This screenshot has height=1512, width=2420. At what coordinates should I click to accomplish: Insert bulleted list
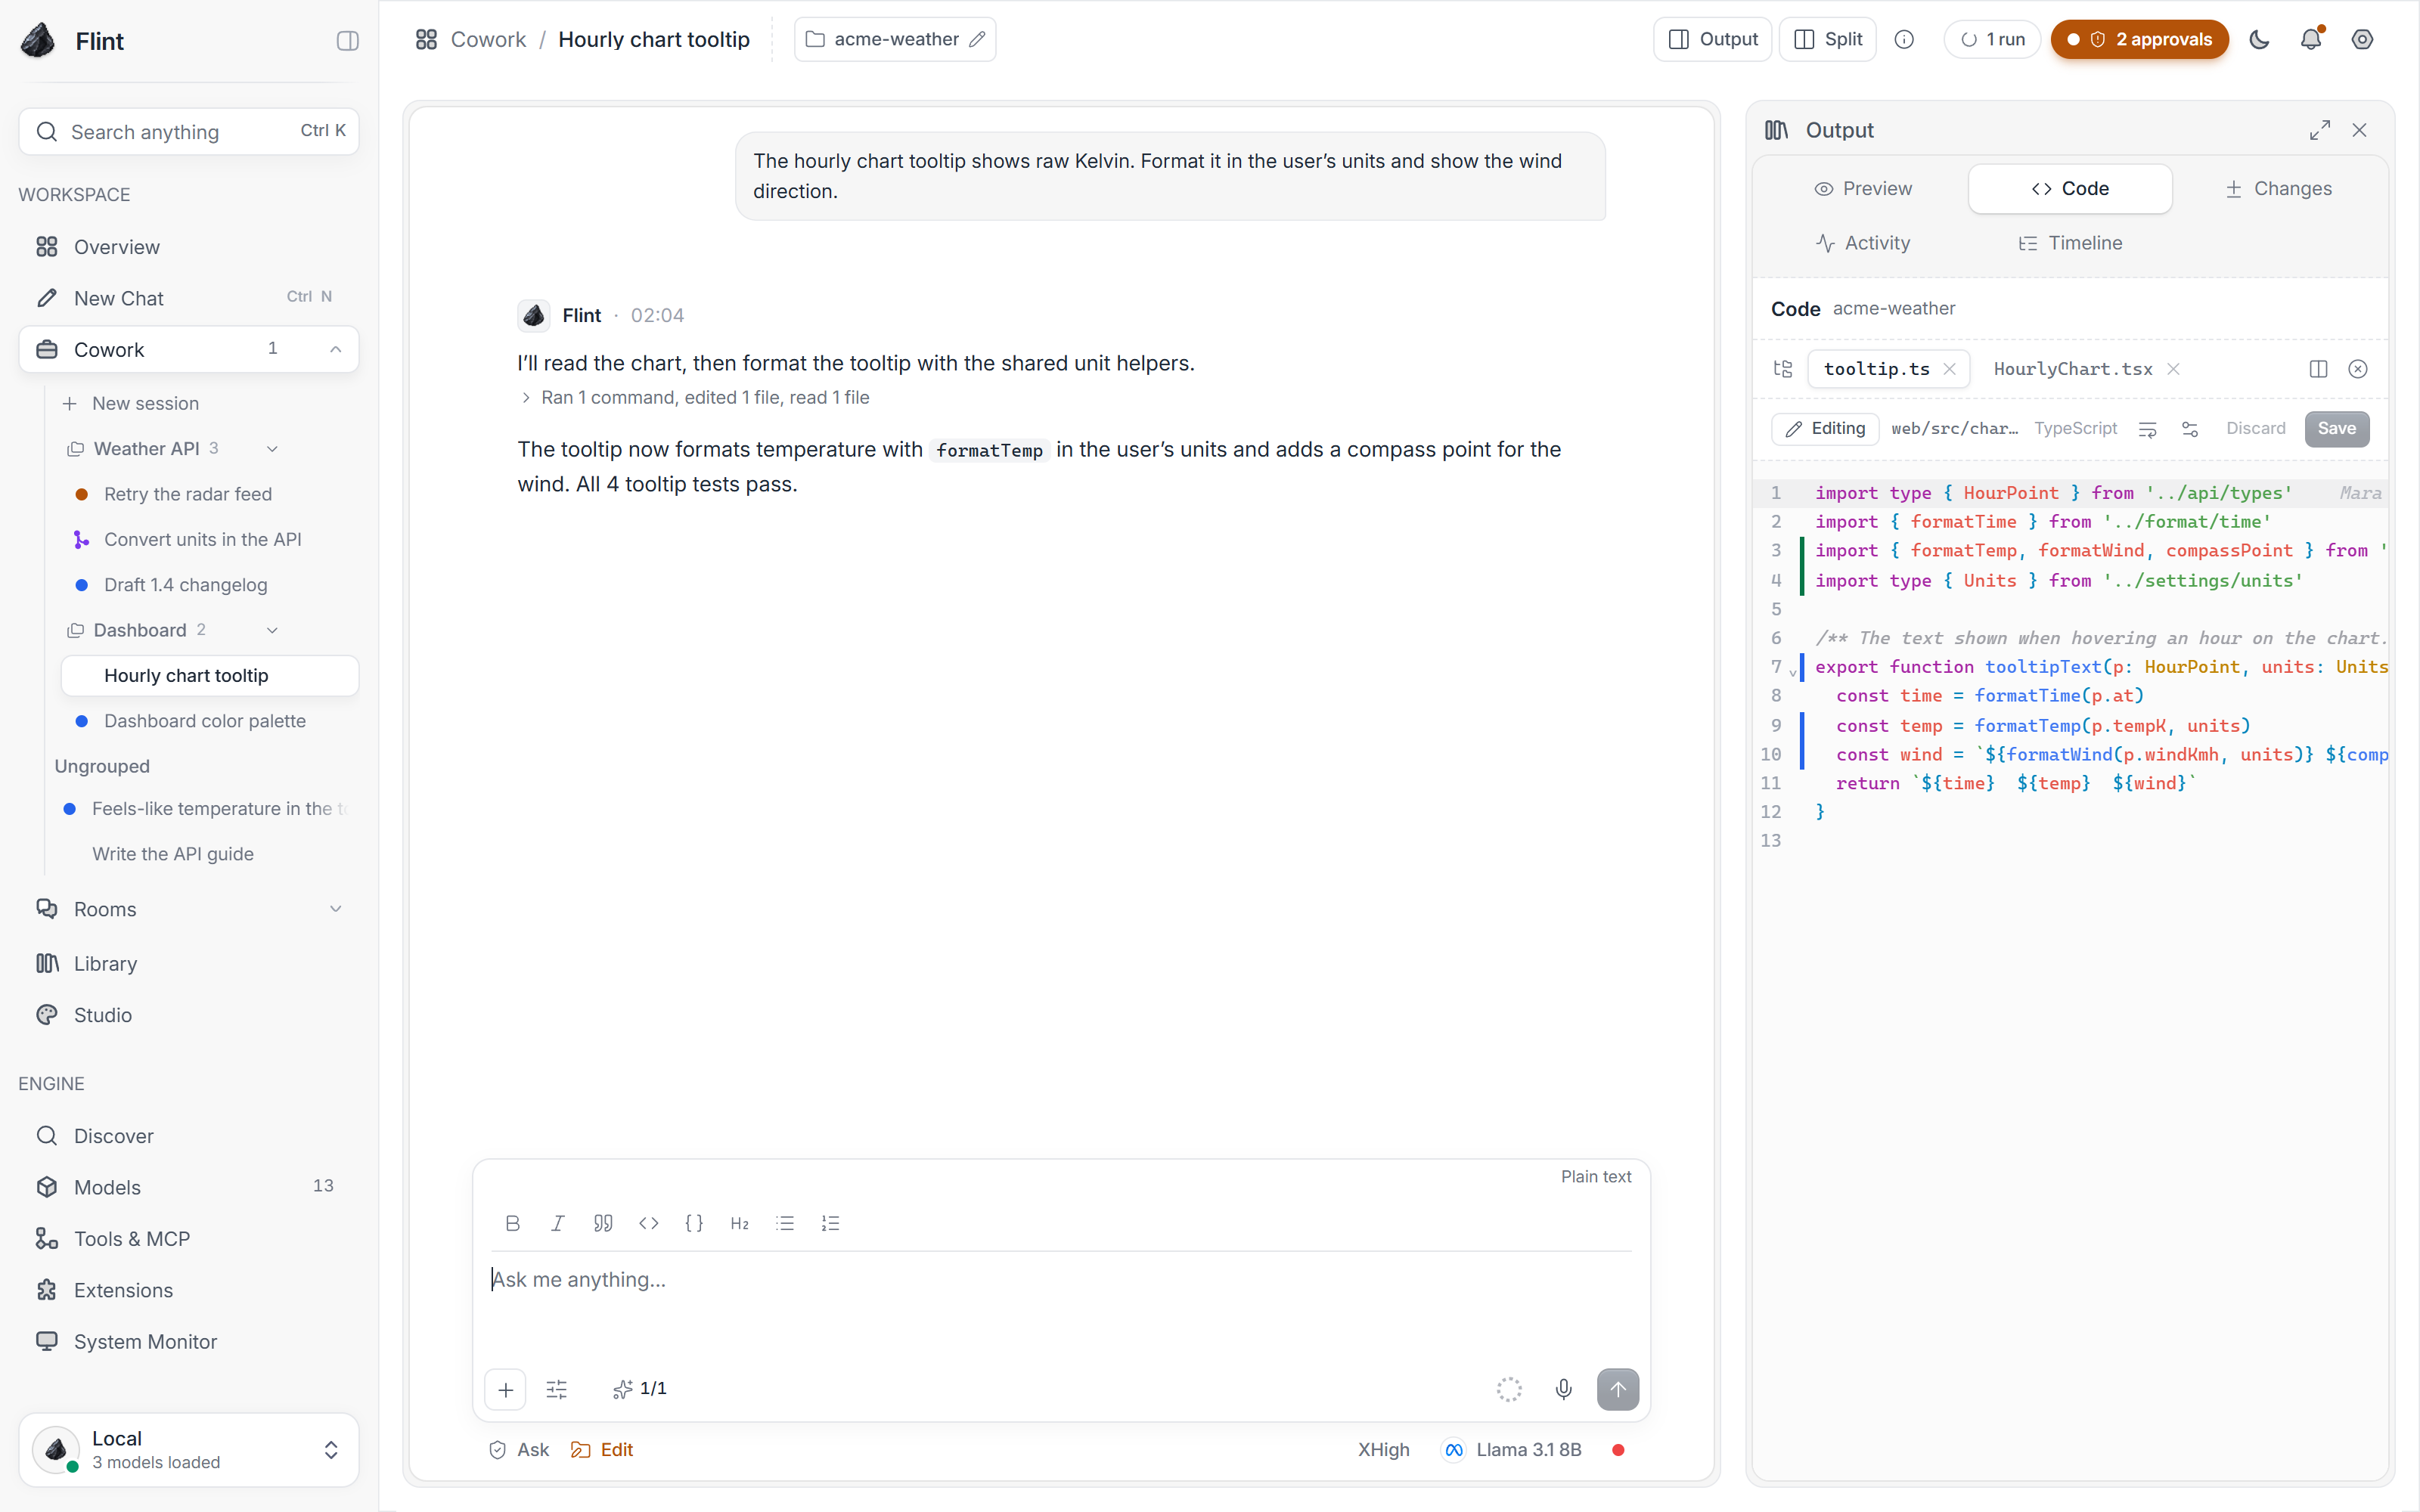[785, 1223]
